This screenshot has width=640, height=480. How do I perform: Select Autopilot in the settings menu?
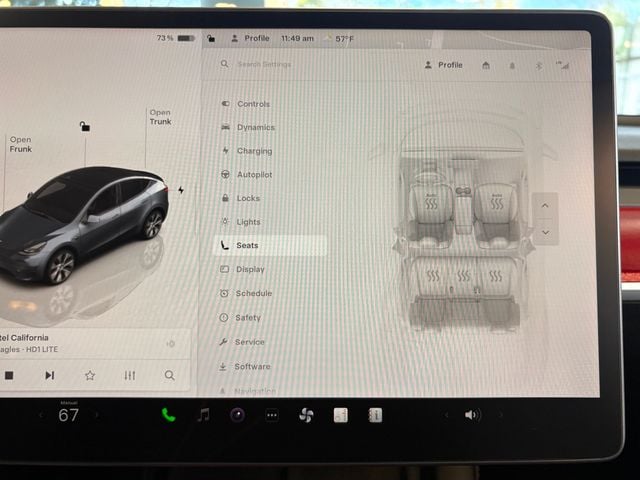(x=254, y=174)
